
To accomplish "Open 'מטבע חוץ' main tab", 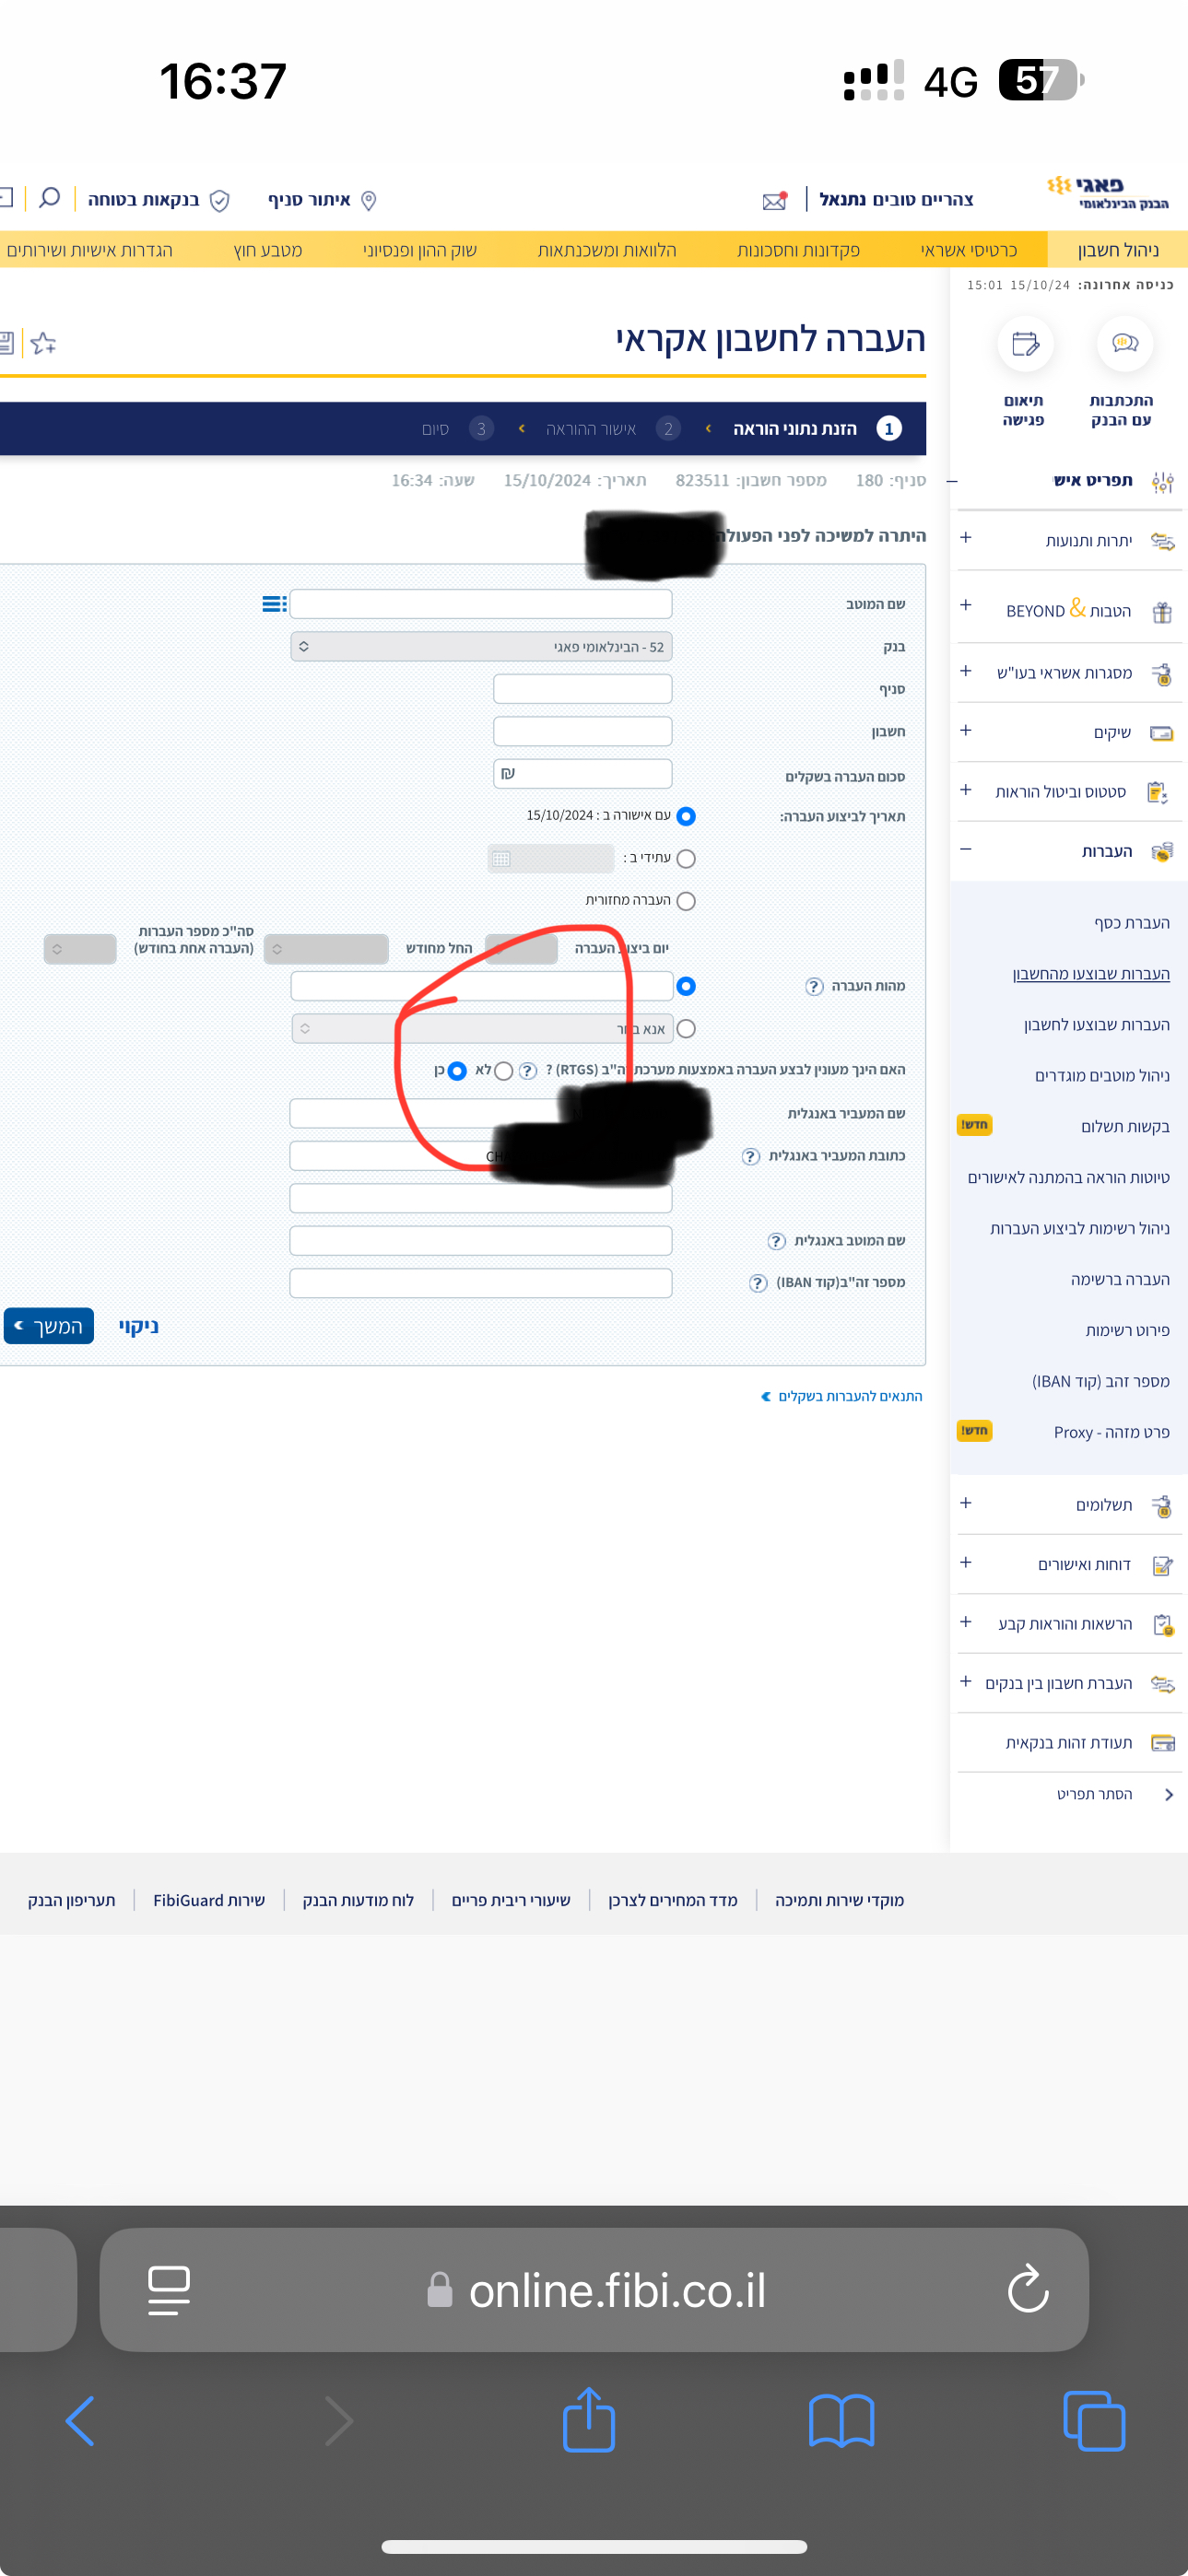I will tap(268, 250).
